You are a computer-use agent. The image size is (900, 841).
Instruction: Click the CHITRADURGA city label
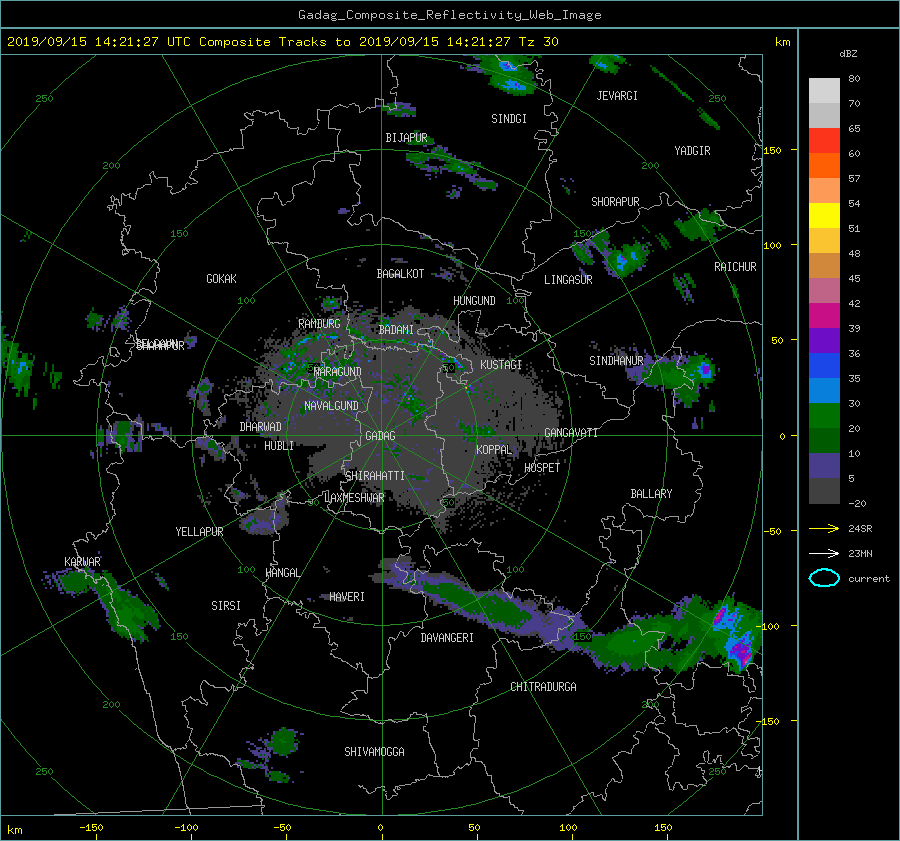[543, 687]
